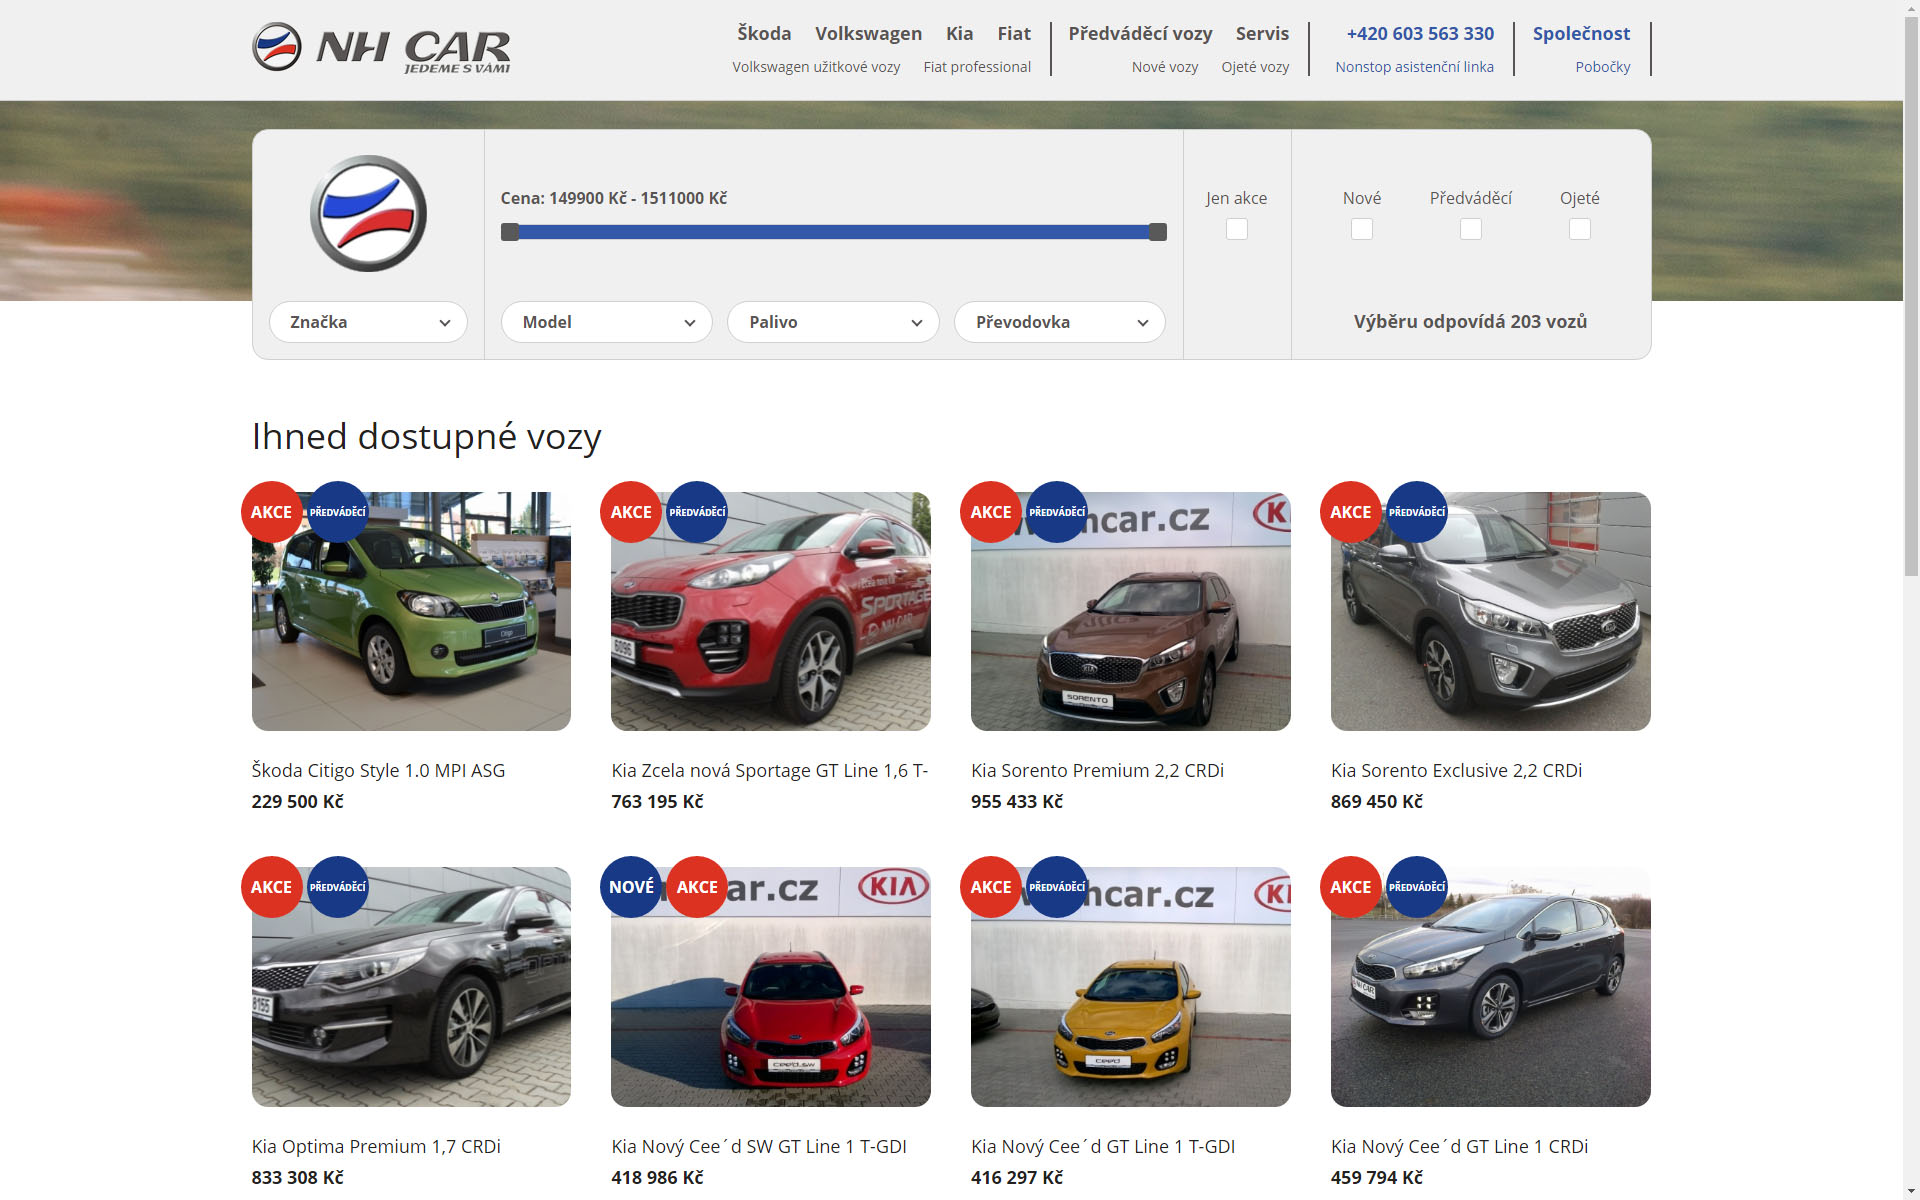
Task: Click AKCE badge on yellow Cee'd T-GDI card
Action: click(x=991, y=887)
